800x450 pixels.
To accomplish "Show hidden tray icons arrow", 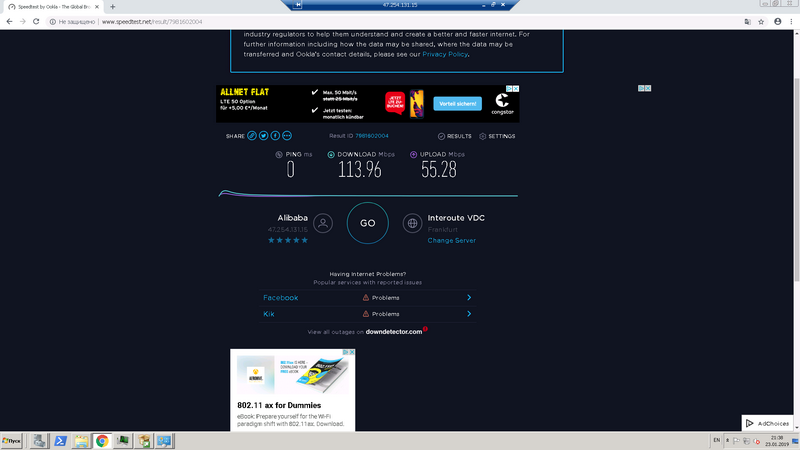I will (x=727, y=440).
